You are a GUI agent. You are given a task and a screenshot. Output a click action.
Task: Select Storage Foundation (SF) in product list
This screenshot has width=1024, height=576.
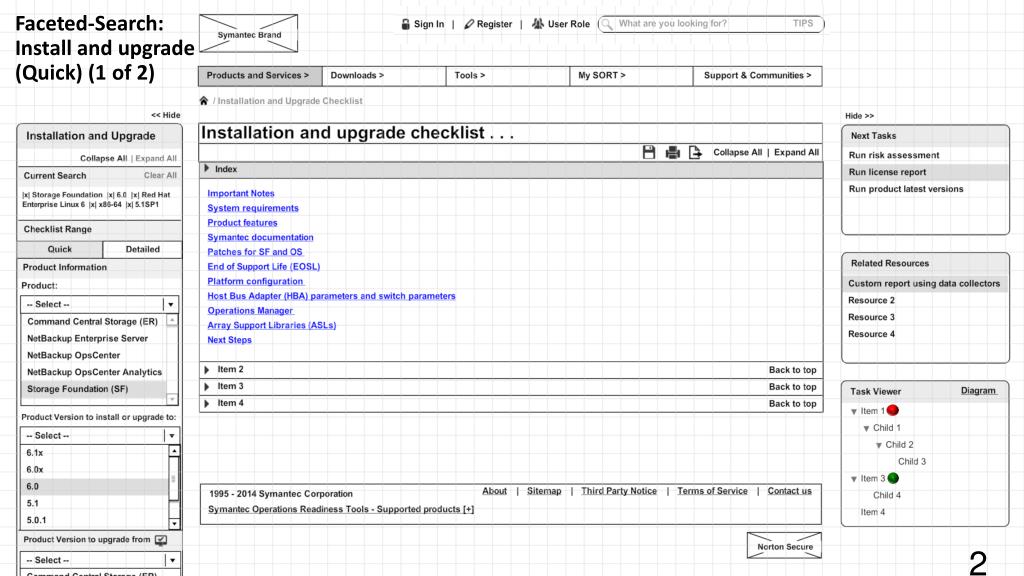(x=95, y=389)
